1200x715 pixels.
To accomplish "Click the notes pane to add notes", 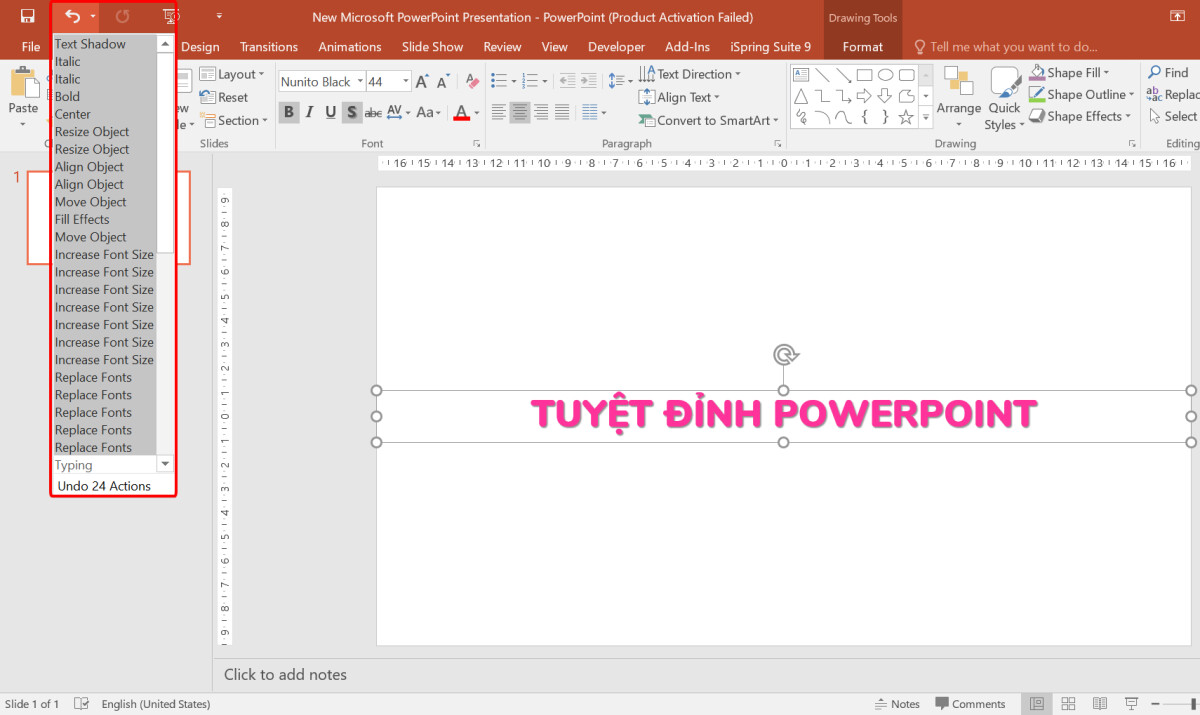I will 286,675.
